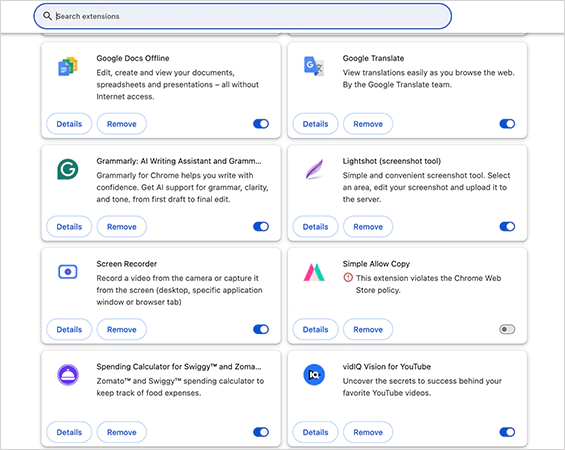The width and height of the screenshot is (565, 450).
Task: Click the Lightshot feather icon
Action: [x=314, y=169]
